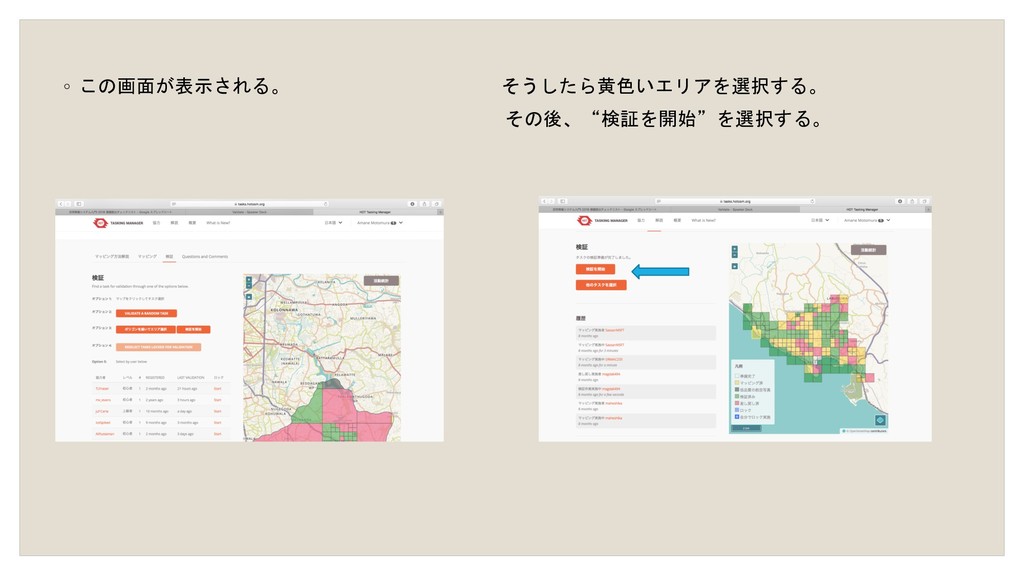Switch to Speaker Deck browser tab in right screenshot

click(x=735, y=210)
